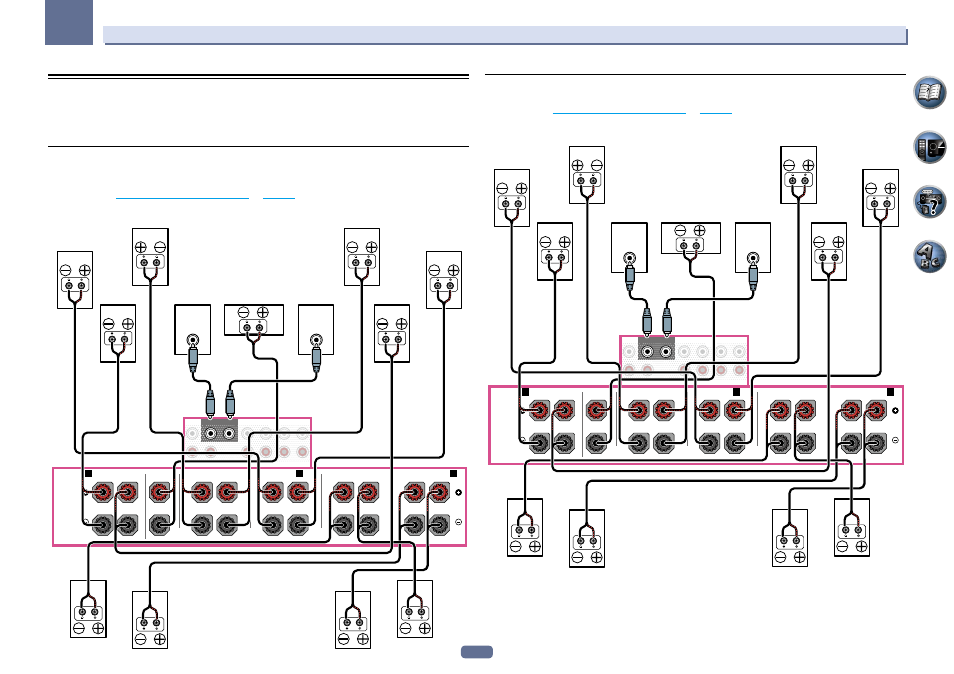Screen dimensions: 954x674
Task: Open the glossary ABC icon
Action: point(930,257)
